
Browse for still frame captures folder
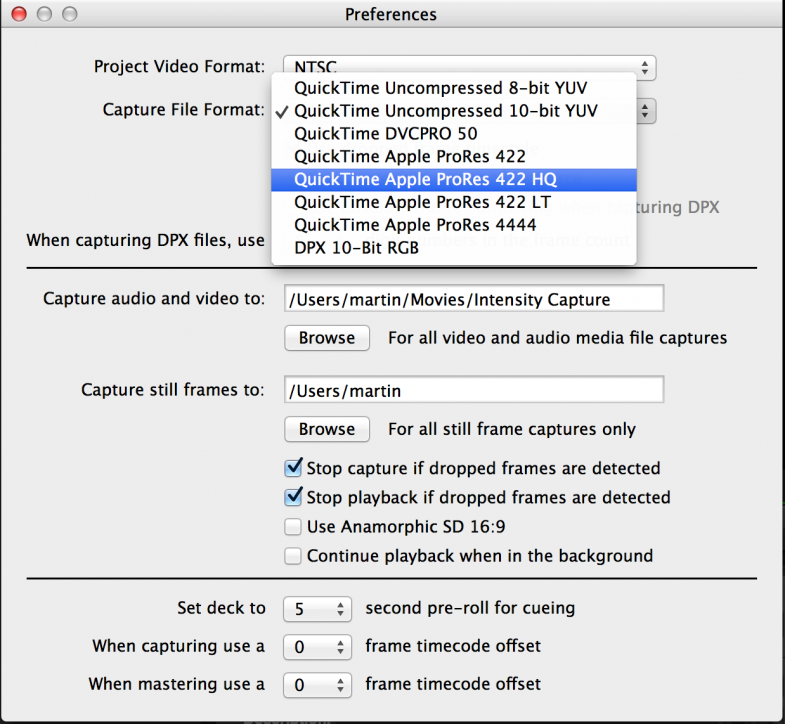[327, 429]
